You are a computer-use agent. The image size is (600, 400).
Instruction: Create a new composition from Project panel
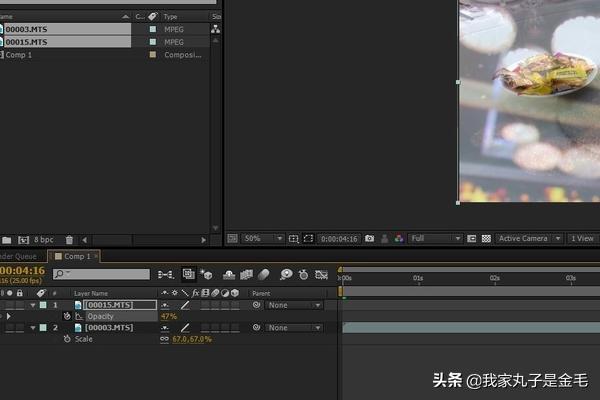pos(24,240)
